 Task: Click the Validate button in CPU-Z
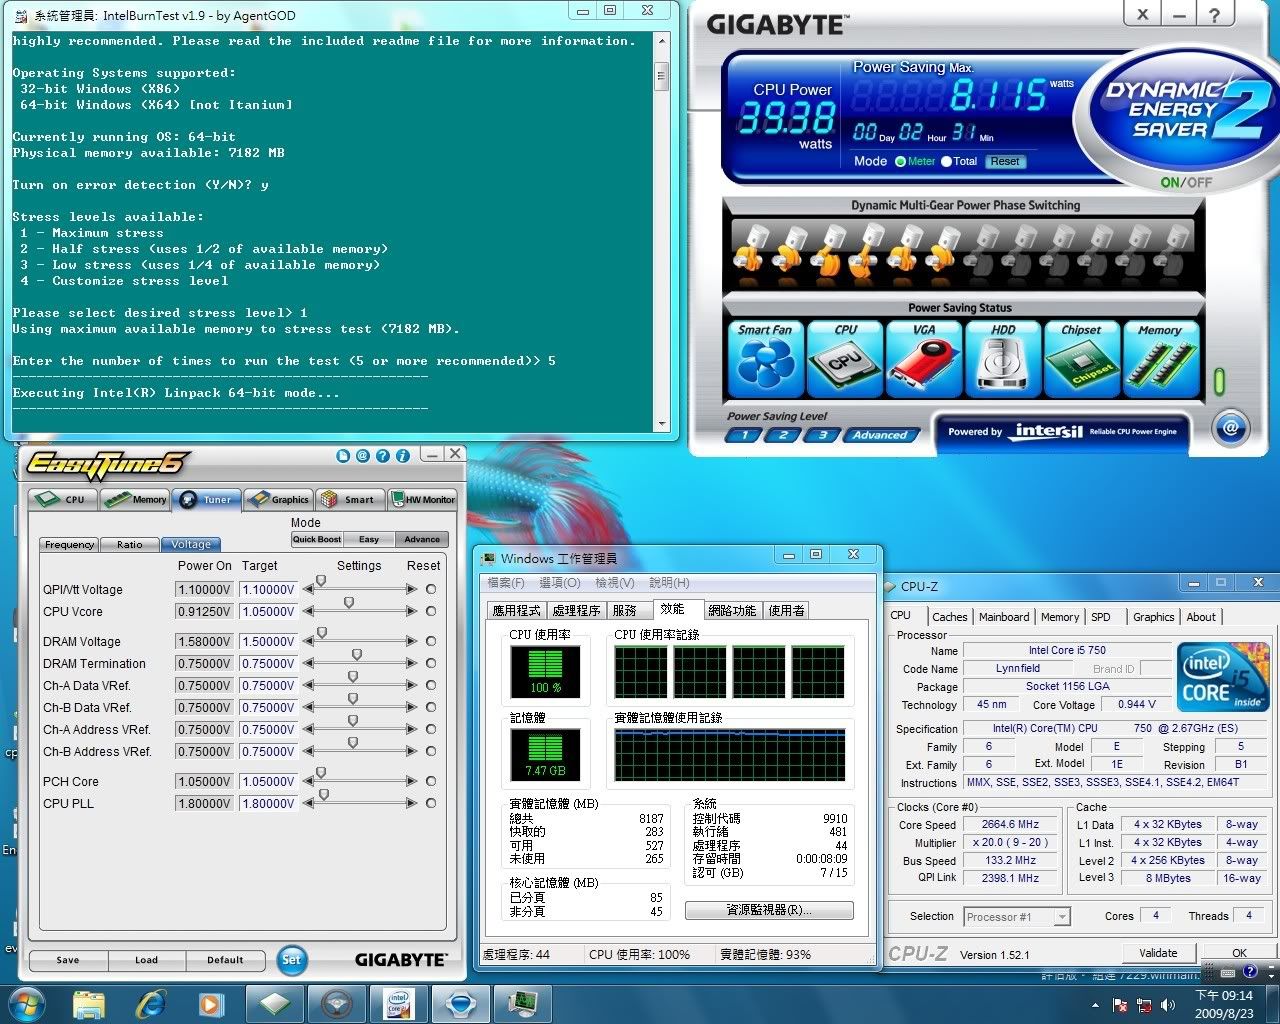[1158, 953]
